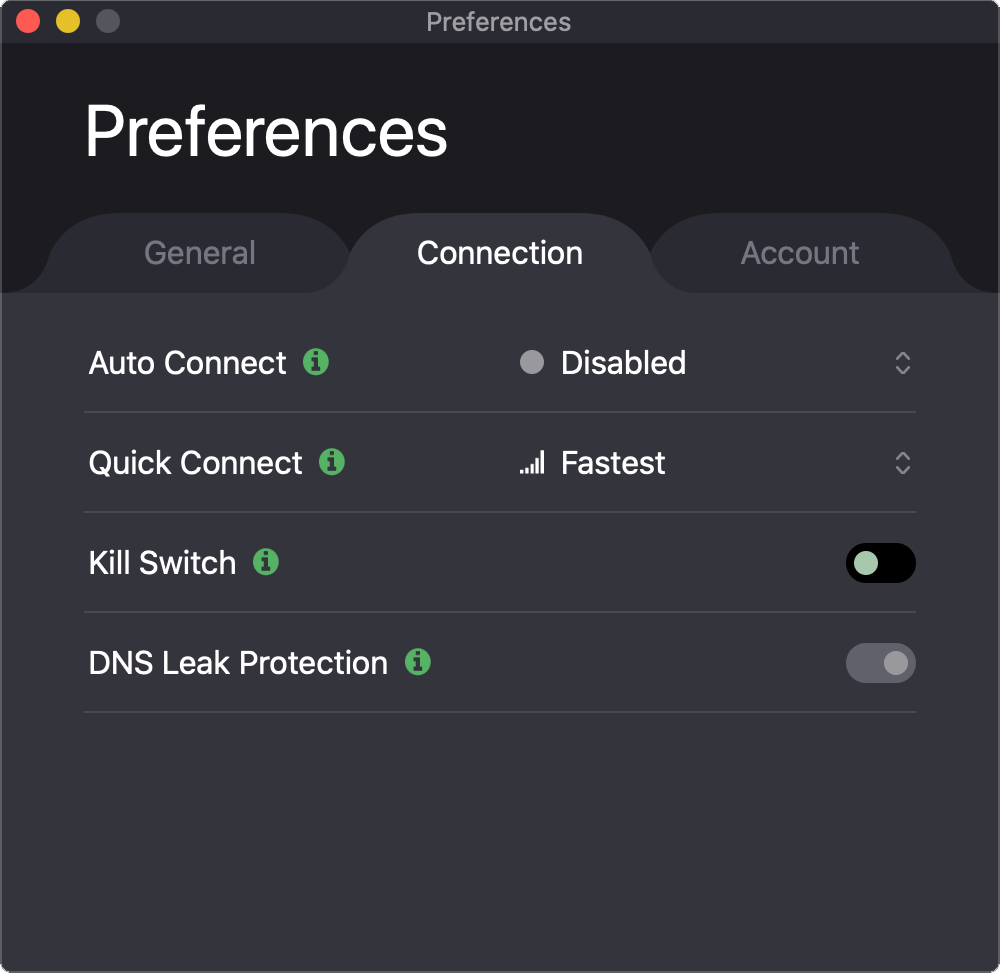Click the Kill Switch label
This screenshot has height=973, width=1000.
(x=163, y=563)
